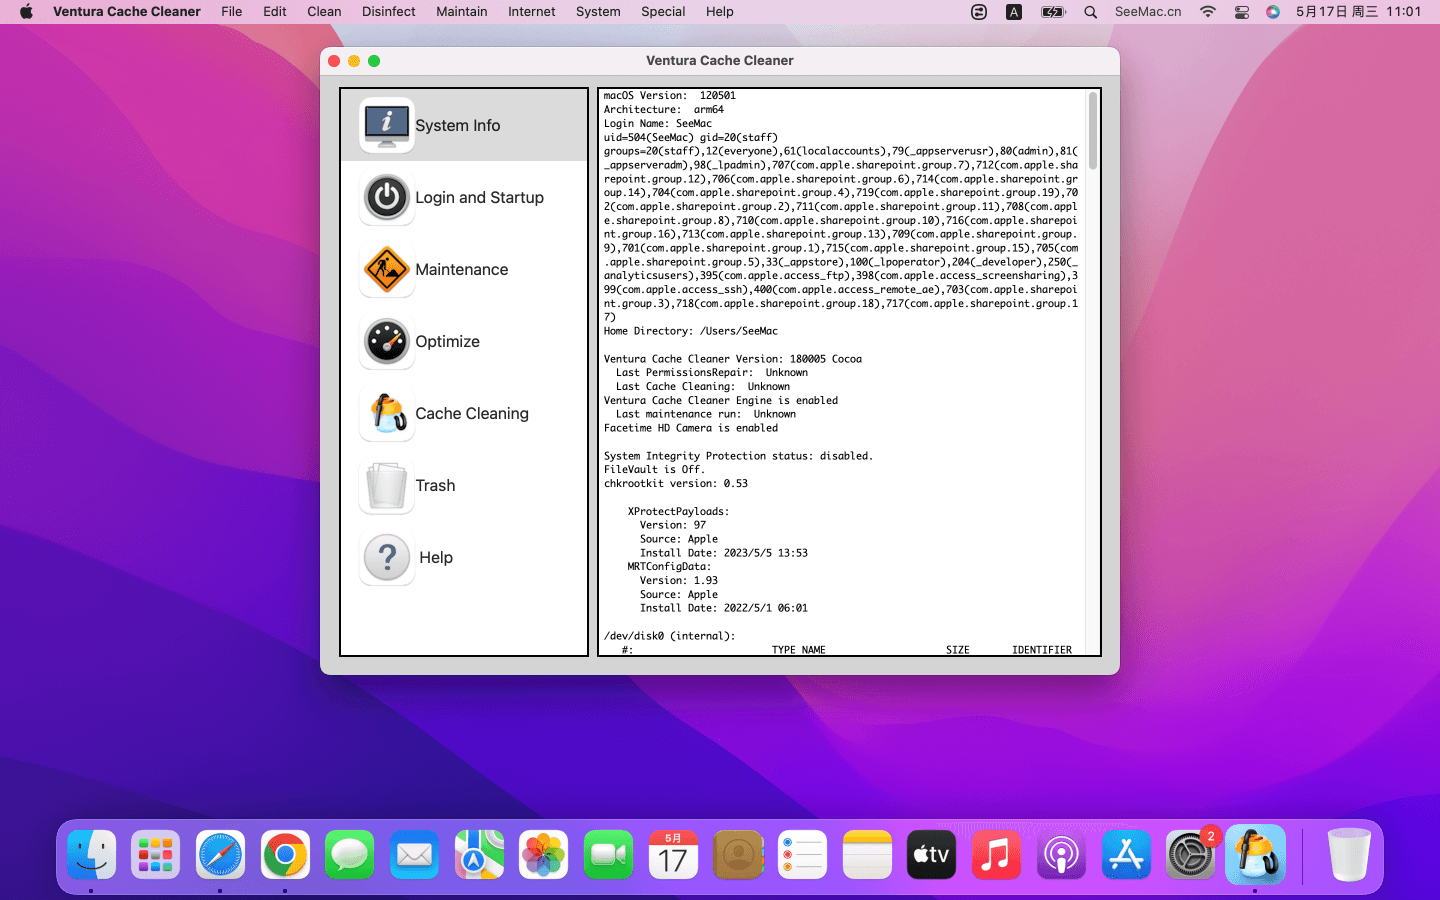Click the 'Architecture: arm64' line
This screenshot has height=900, width=1440.
[x=664, y=110]
